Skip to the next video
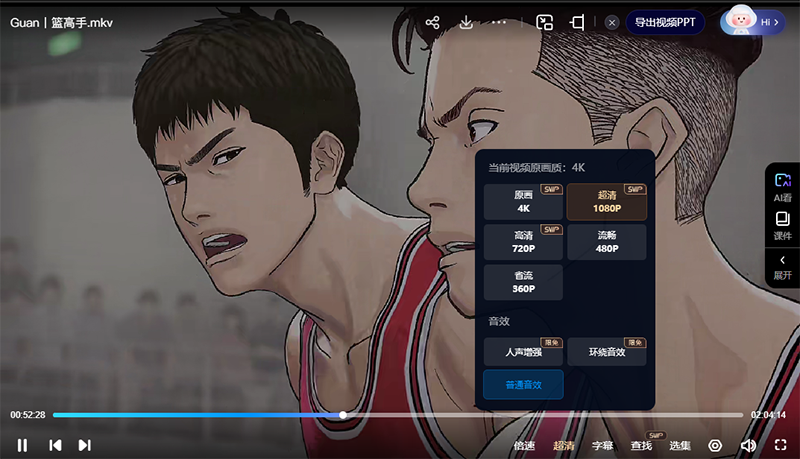This screenshot has height=459, width=800. pyautogui.click(x=85, y=445)
